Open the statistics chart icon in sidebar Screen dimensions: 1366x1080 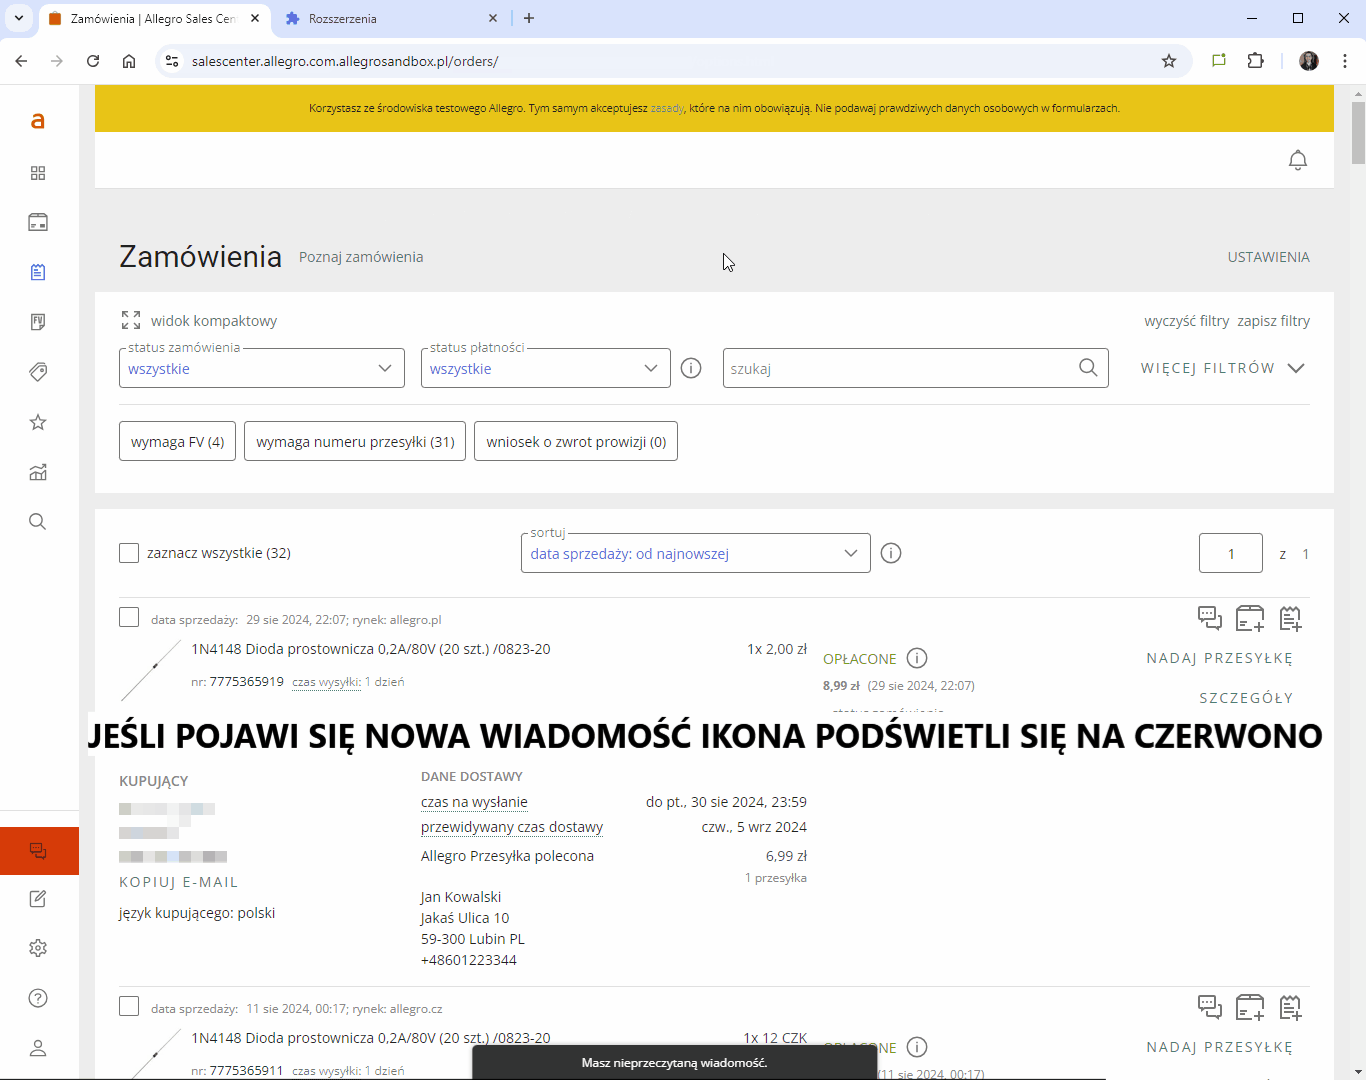point(38,471)
